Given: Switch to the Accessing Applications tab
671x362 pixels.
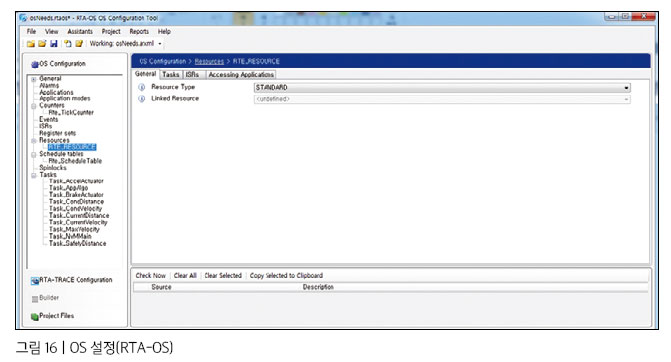Looking at the screenshot, I should tap(241, 75).
